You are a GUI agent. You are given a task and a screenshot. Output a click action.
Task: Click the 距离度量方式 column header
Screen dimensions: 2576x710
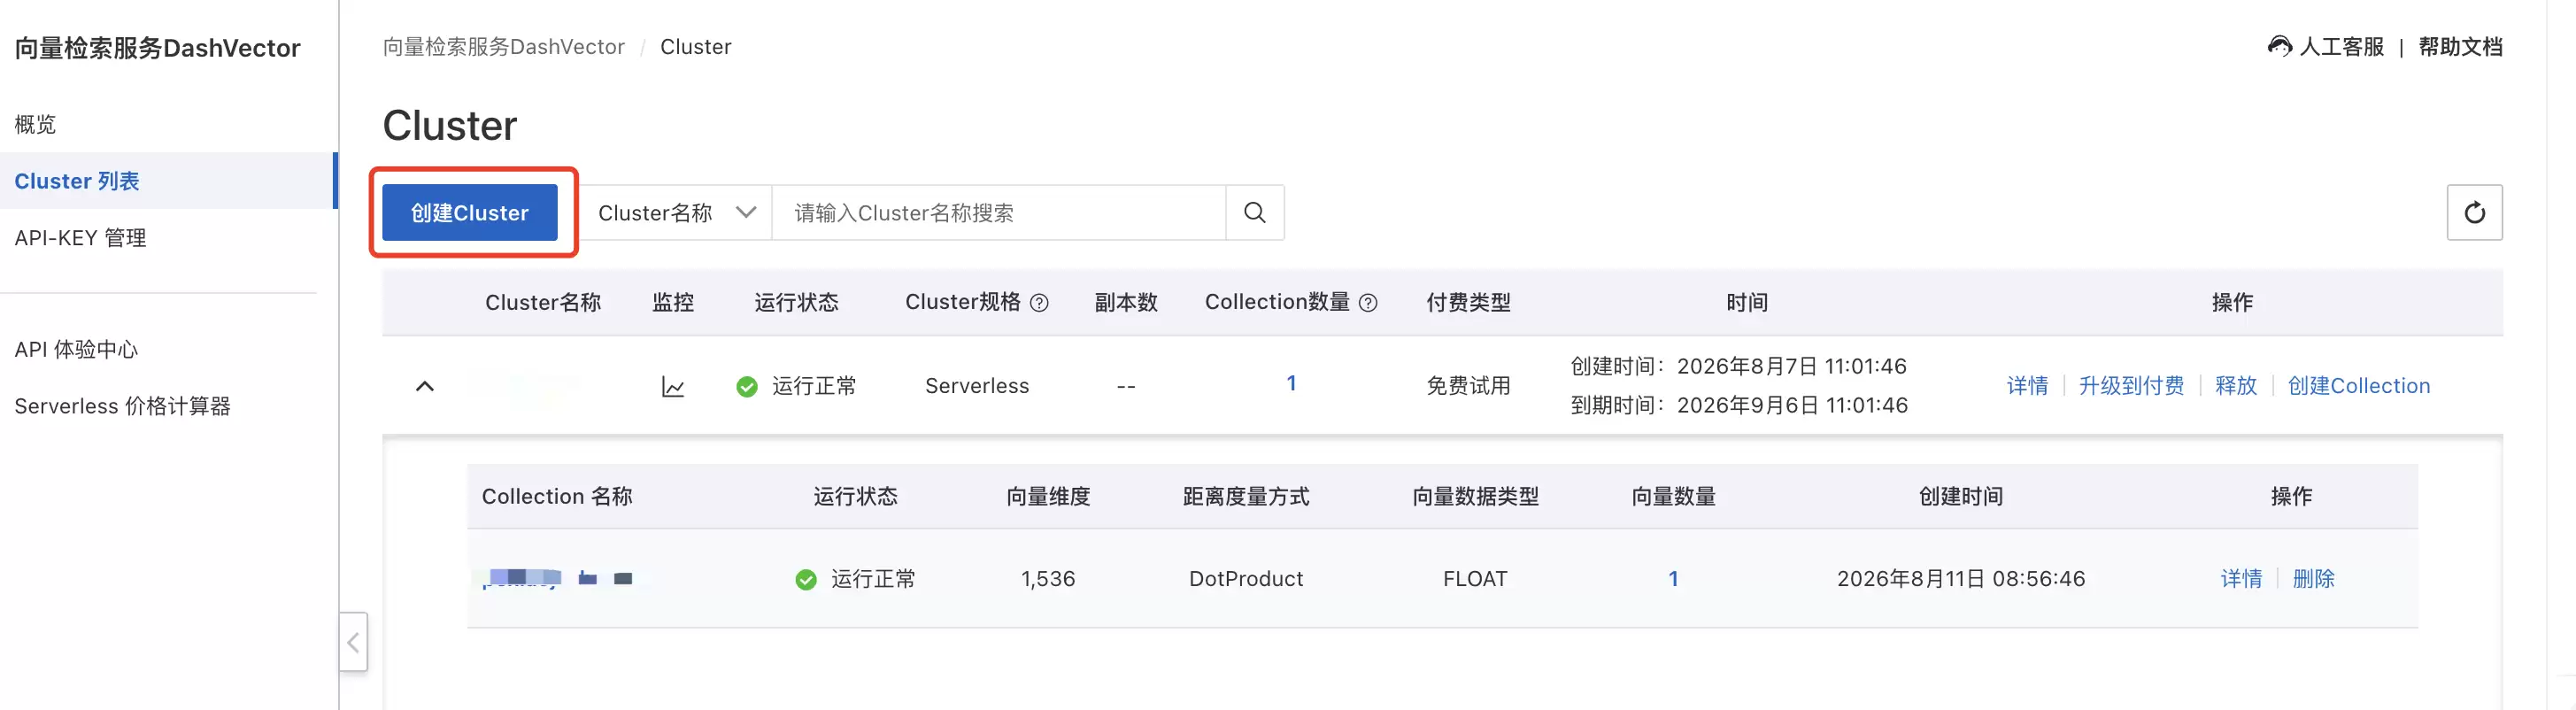[x=1246, y=496]
